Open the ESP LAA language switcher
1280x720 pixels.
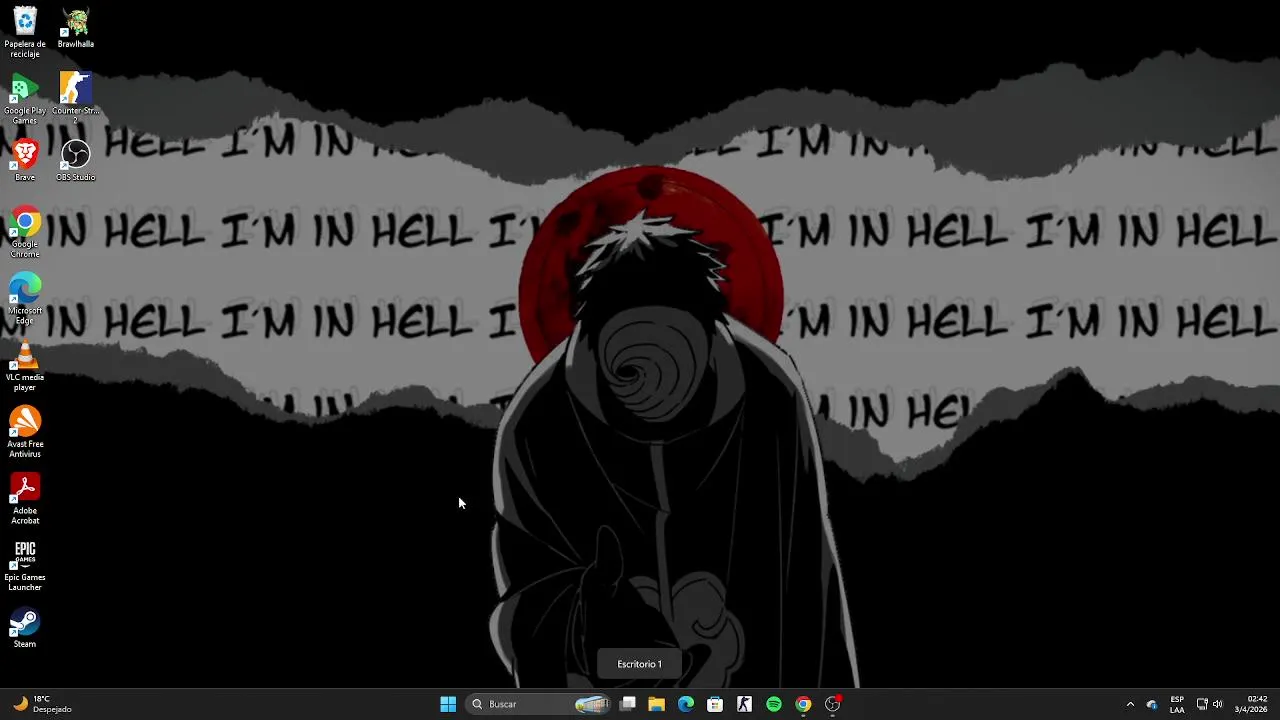click(x=1177, y=704)
